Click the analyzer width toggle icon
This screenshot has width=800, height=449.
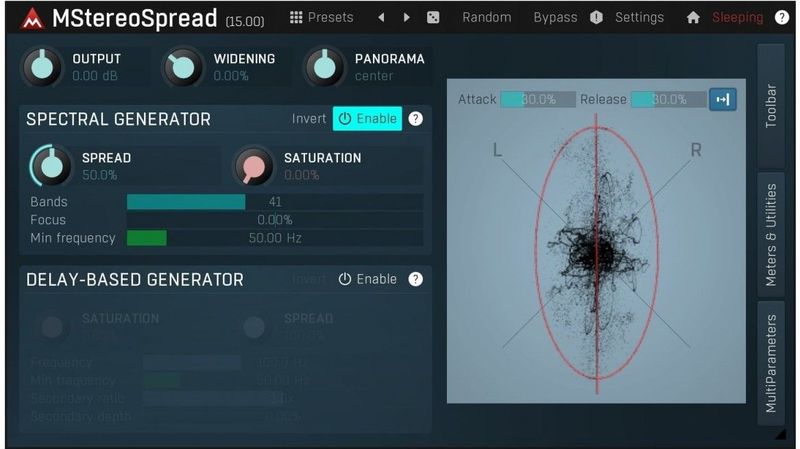722,99
